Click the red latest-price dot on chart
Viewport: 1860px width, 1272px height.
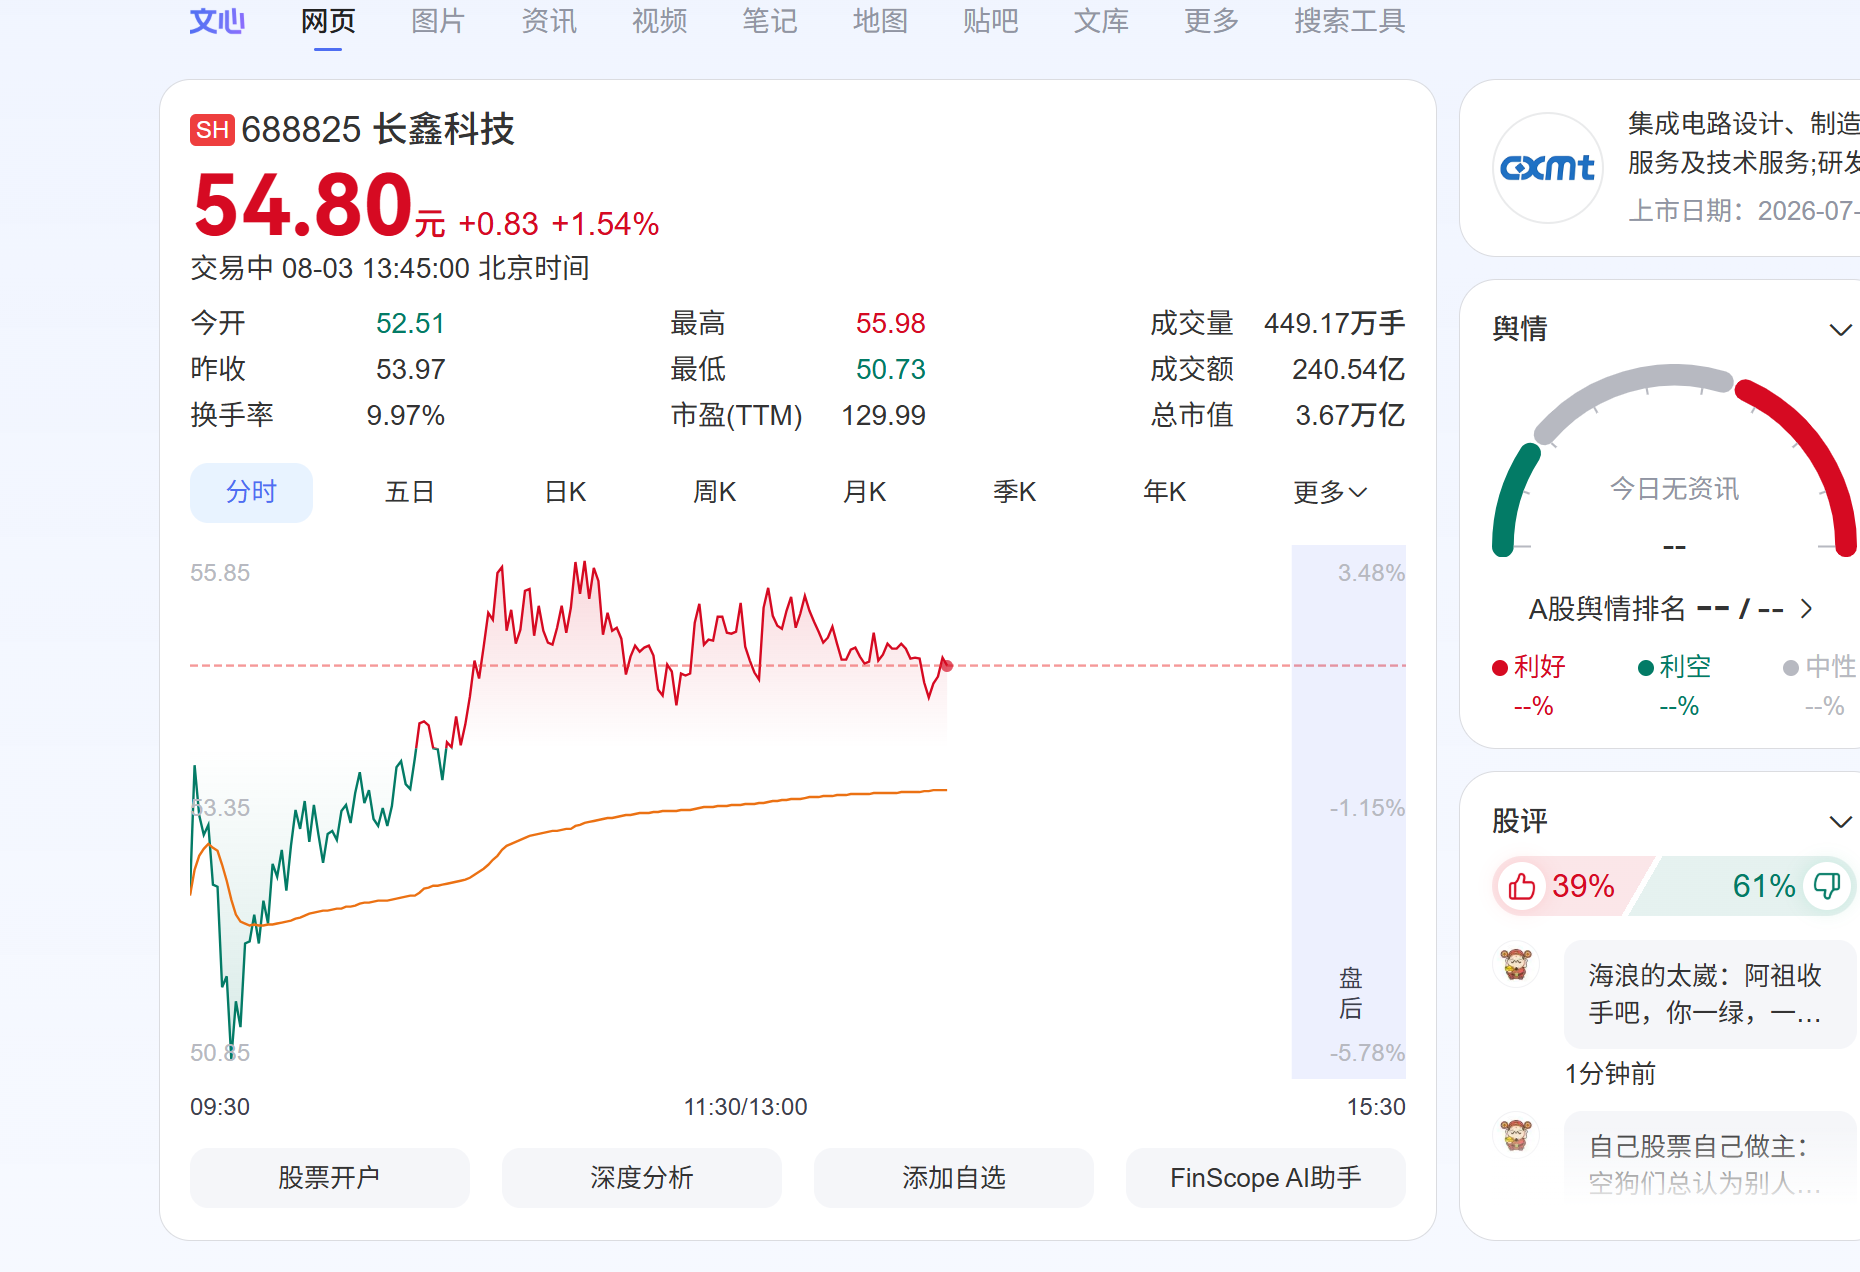[x=947, y=665]
